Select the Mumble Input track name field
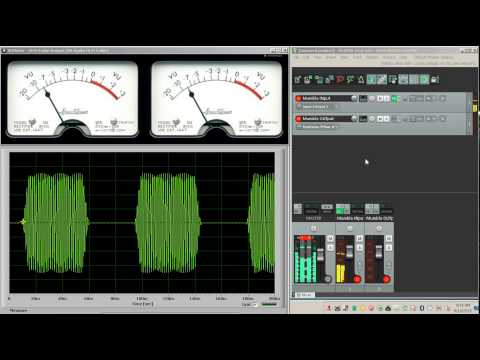 coord(326,98)
